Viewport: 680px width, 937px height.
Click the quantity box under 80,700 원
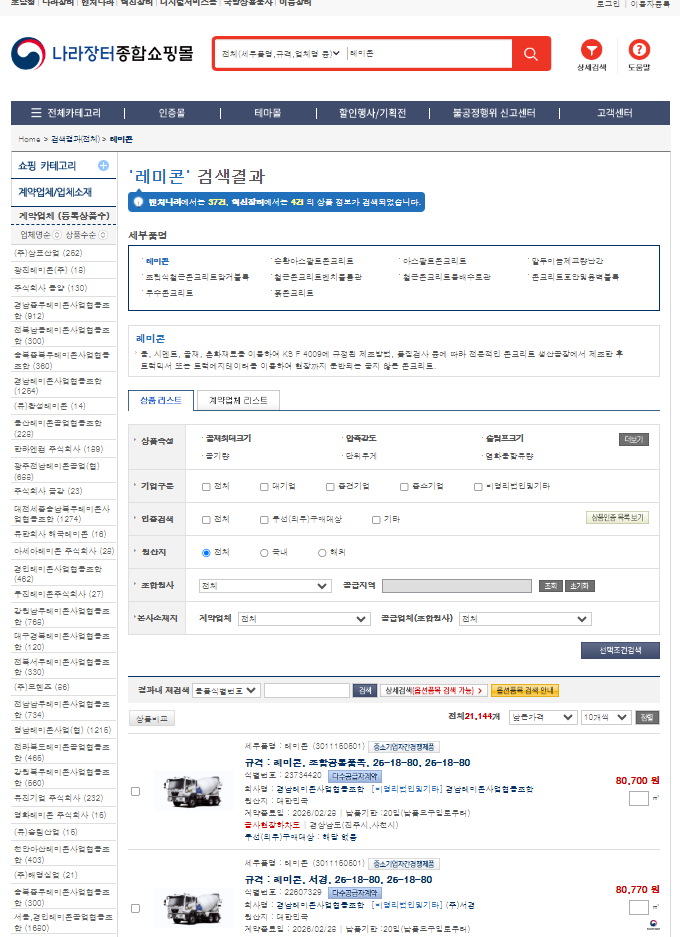[x=638, y=798]
